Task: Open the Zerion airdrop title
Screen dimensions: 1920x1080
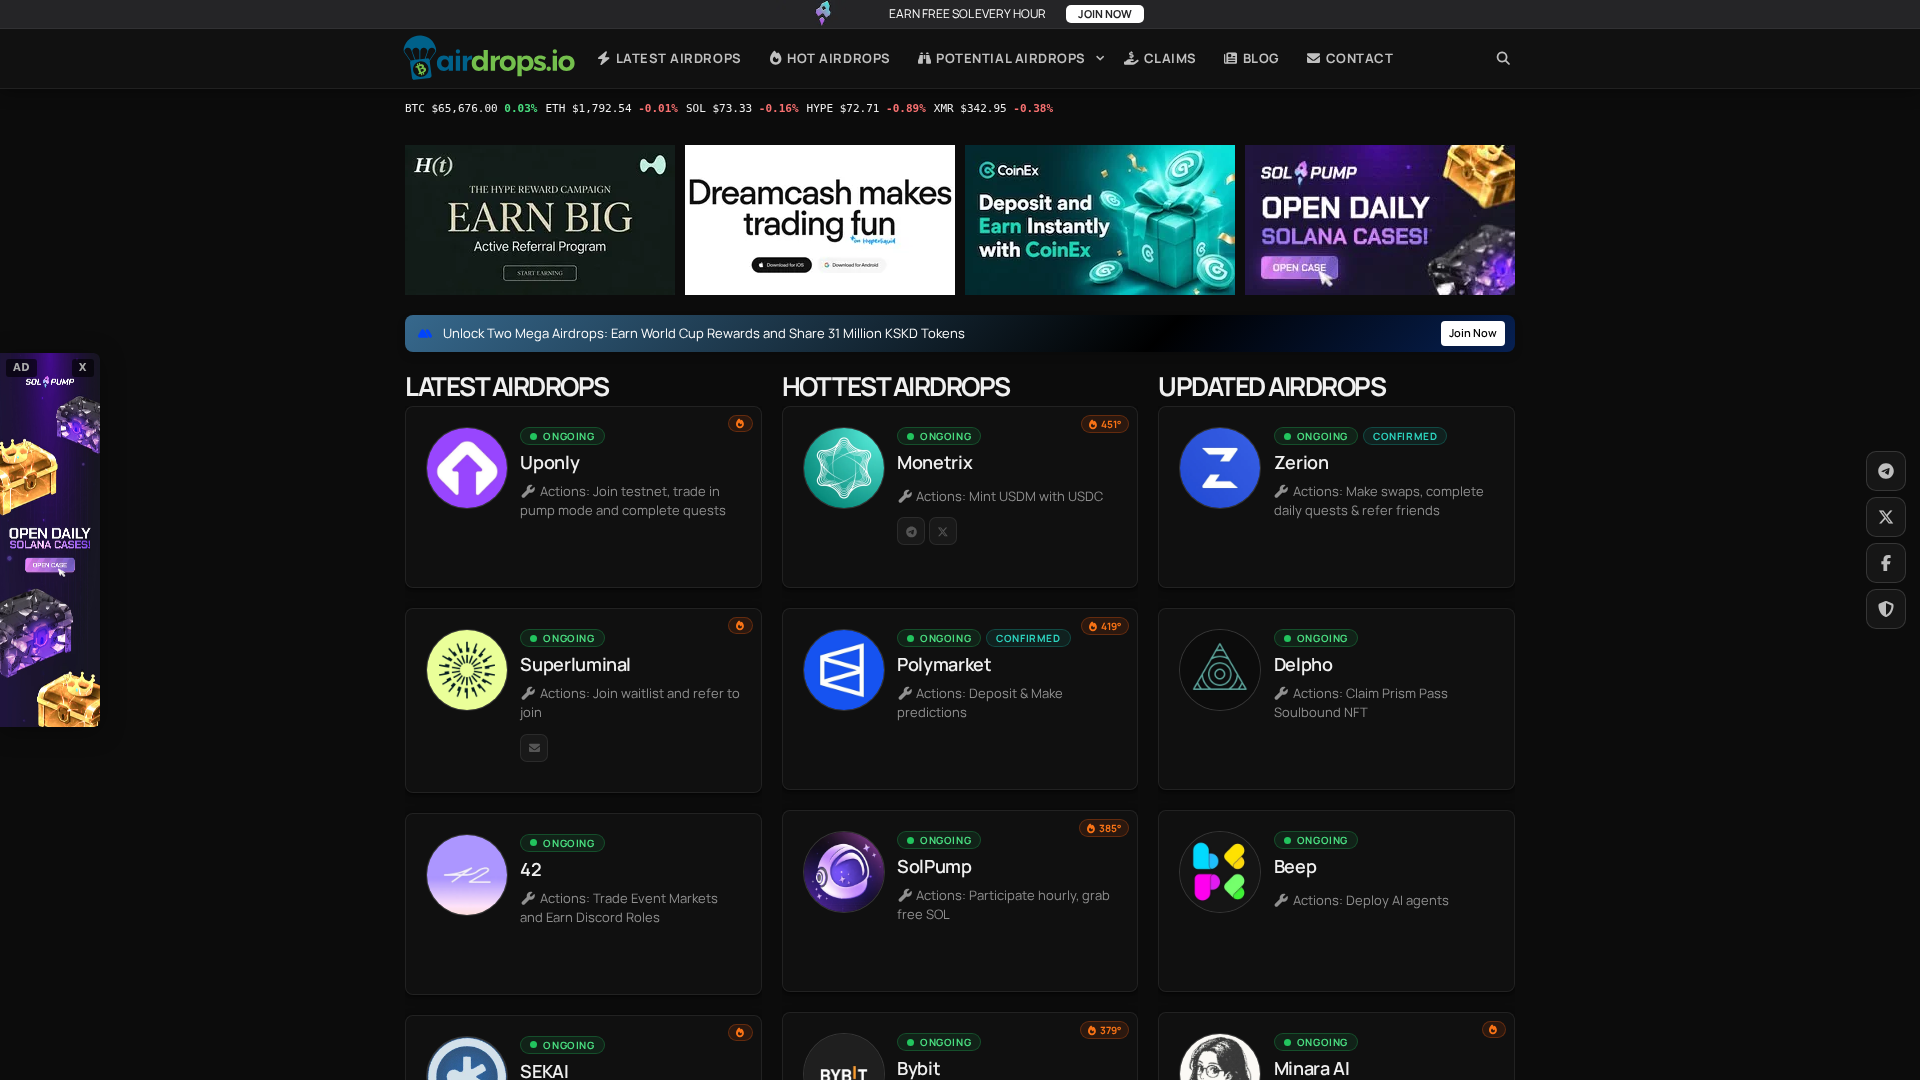Action: tap(1301, 463)
